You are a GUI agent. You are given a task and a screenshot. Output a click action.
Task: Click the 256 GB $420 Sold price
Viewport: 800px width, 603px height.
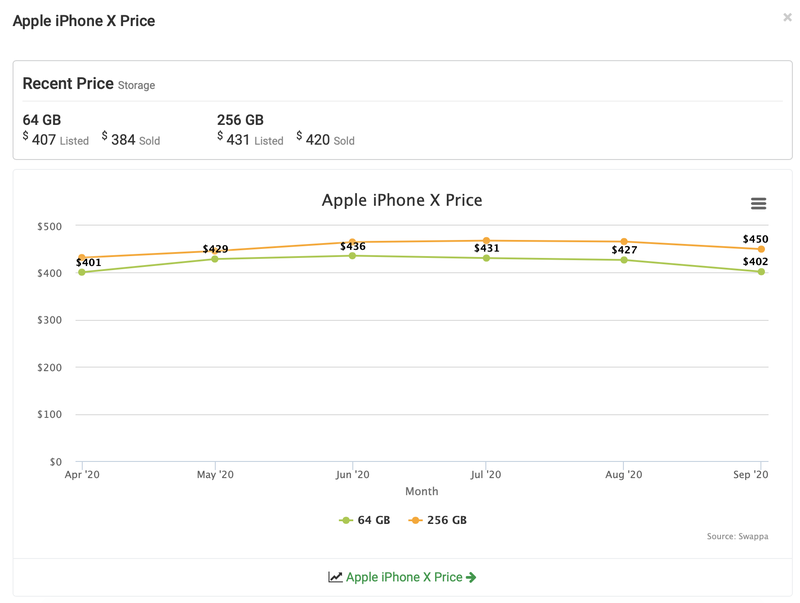coord(325,139)
